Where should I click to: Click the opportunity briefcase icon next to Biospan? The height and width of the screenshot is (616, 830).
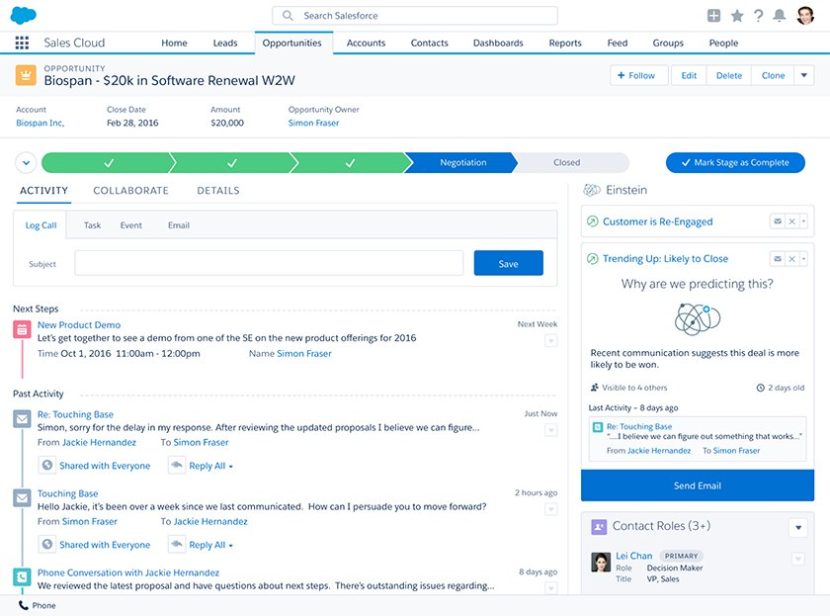coord(25,72)
